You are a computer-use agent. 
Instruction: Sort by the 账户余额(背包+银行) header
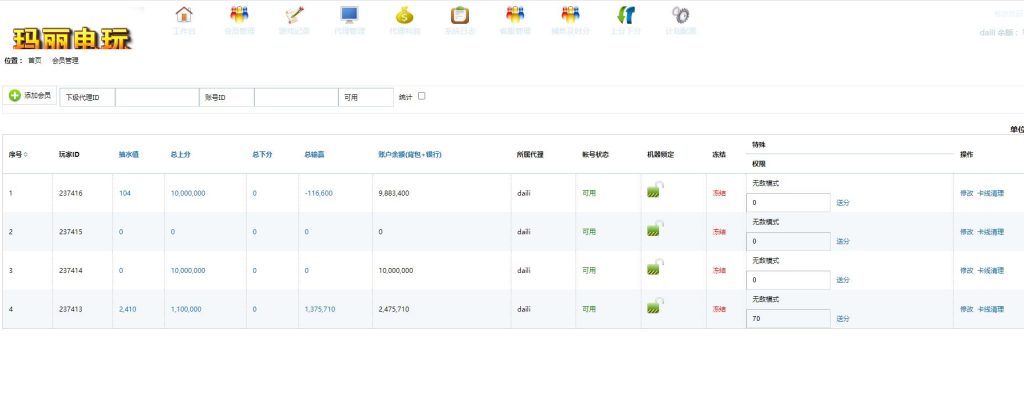(410, 155)
